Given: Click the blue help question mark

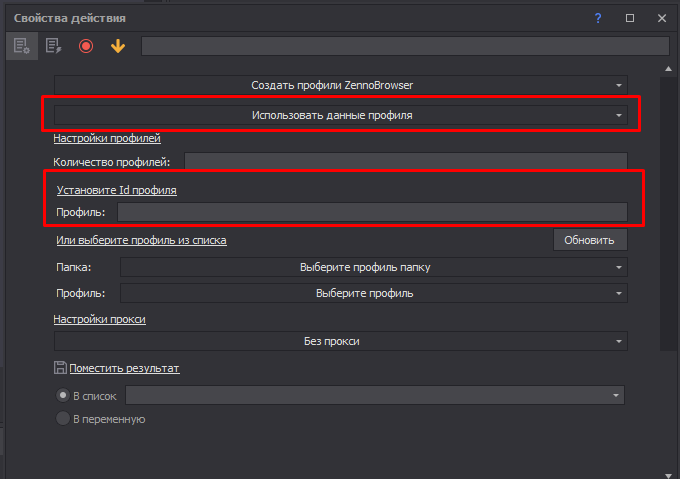Looking at the screenshot, I should [598, 18].
